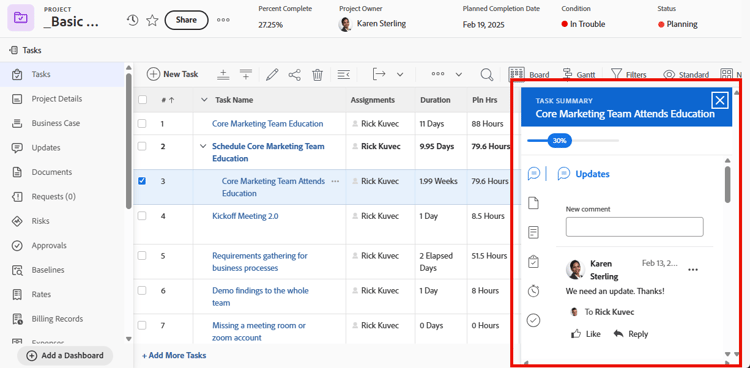750x368 pixels.
Task: Click the + Add More Tasks link
Action: [174, 356]
